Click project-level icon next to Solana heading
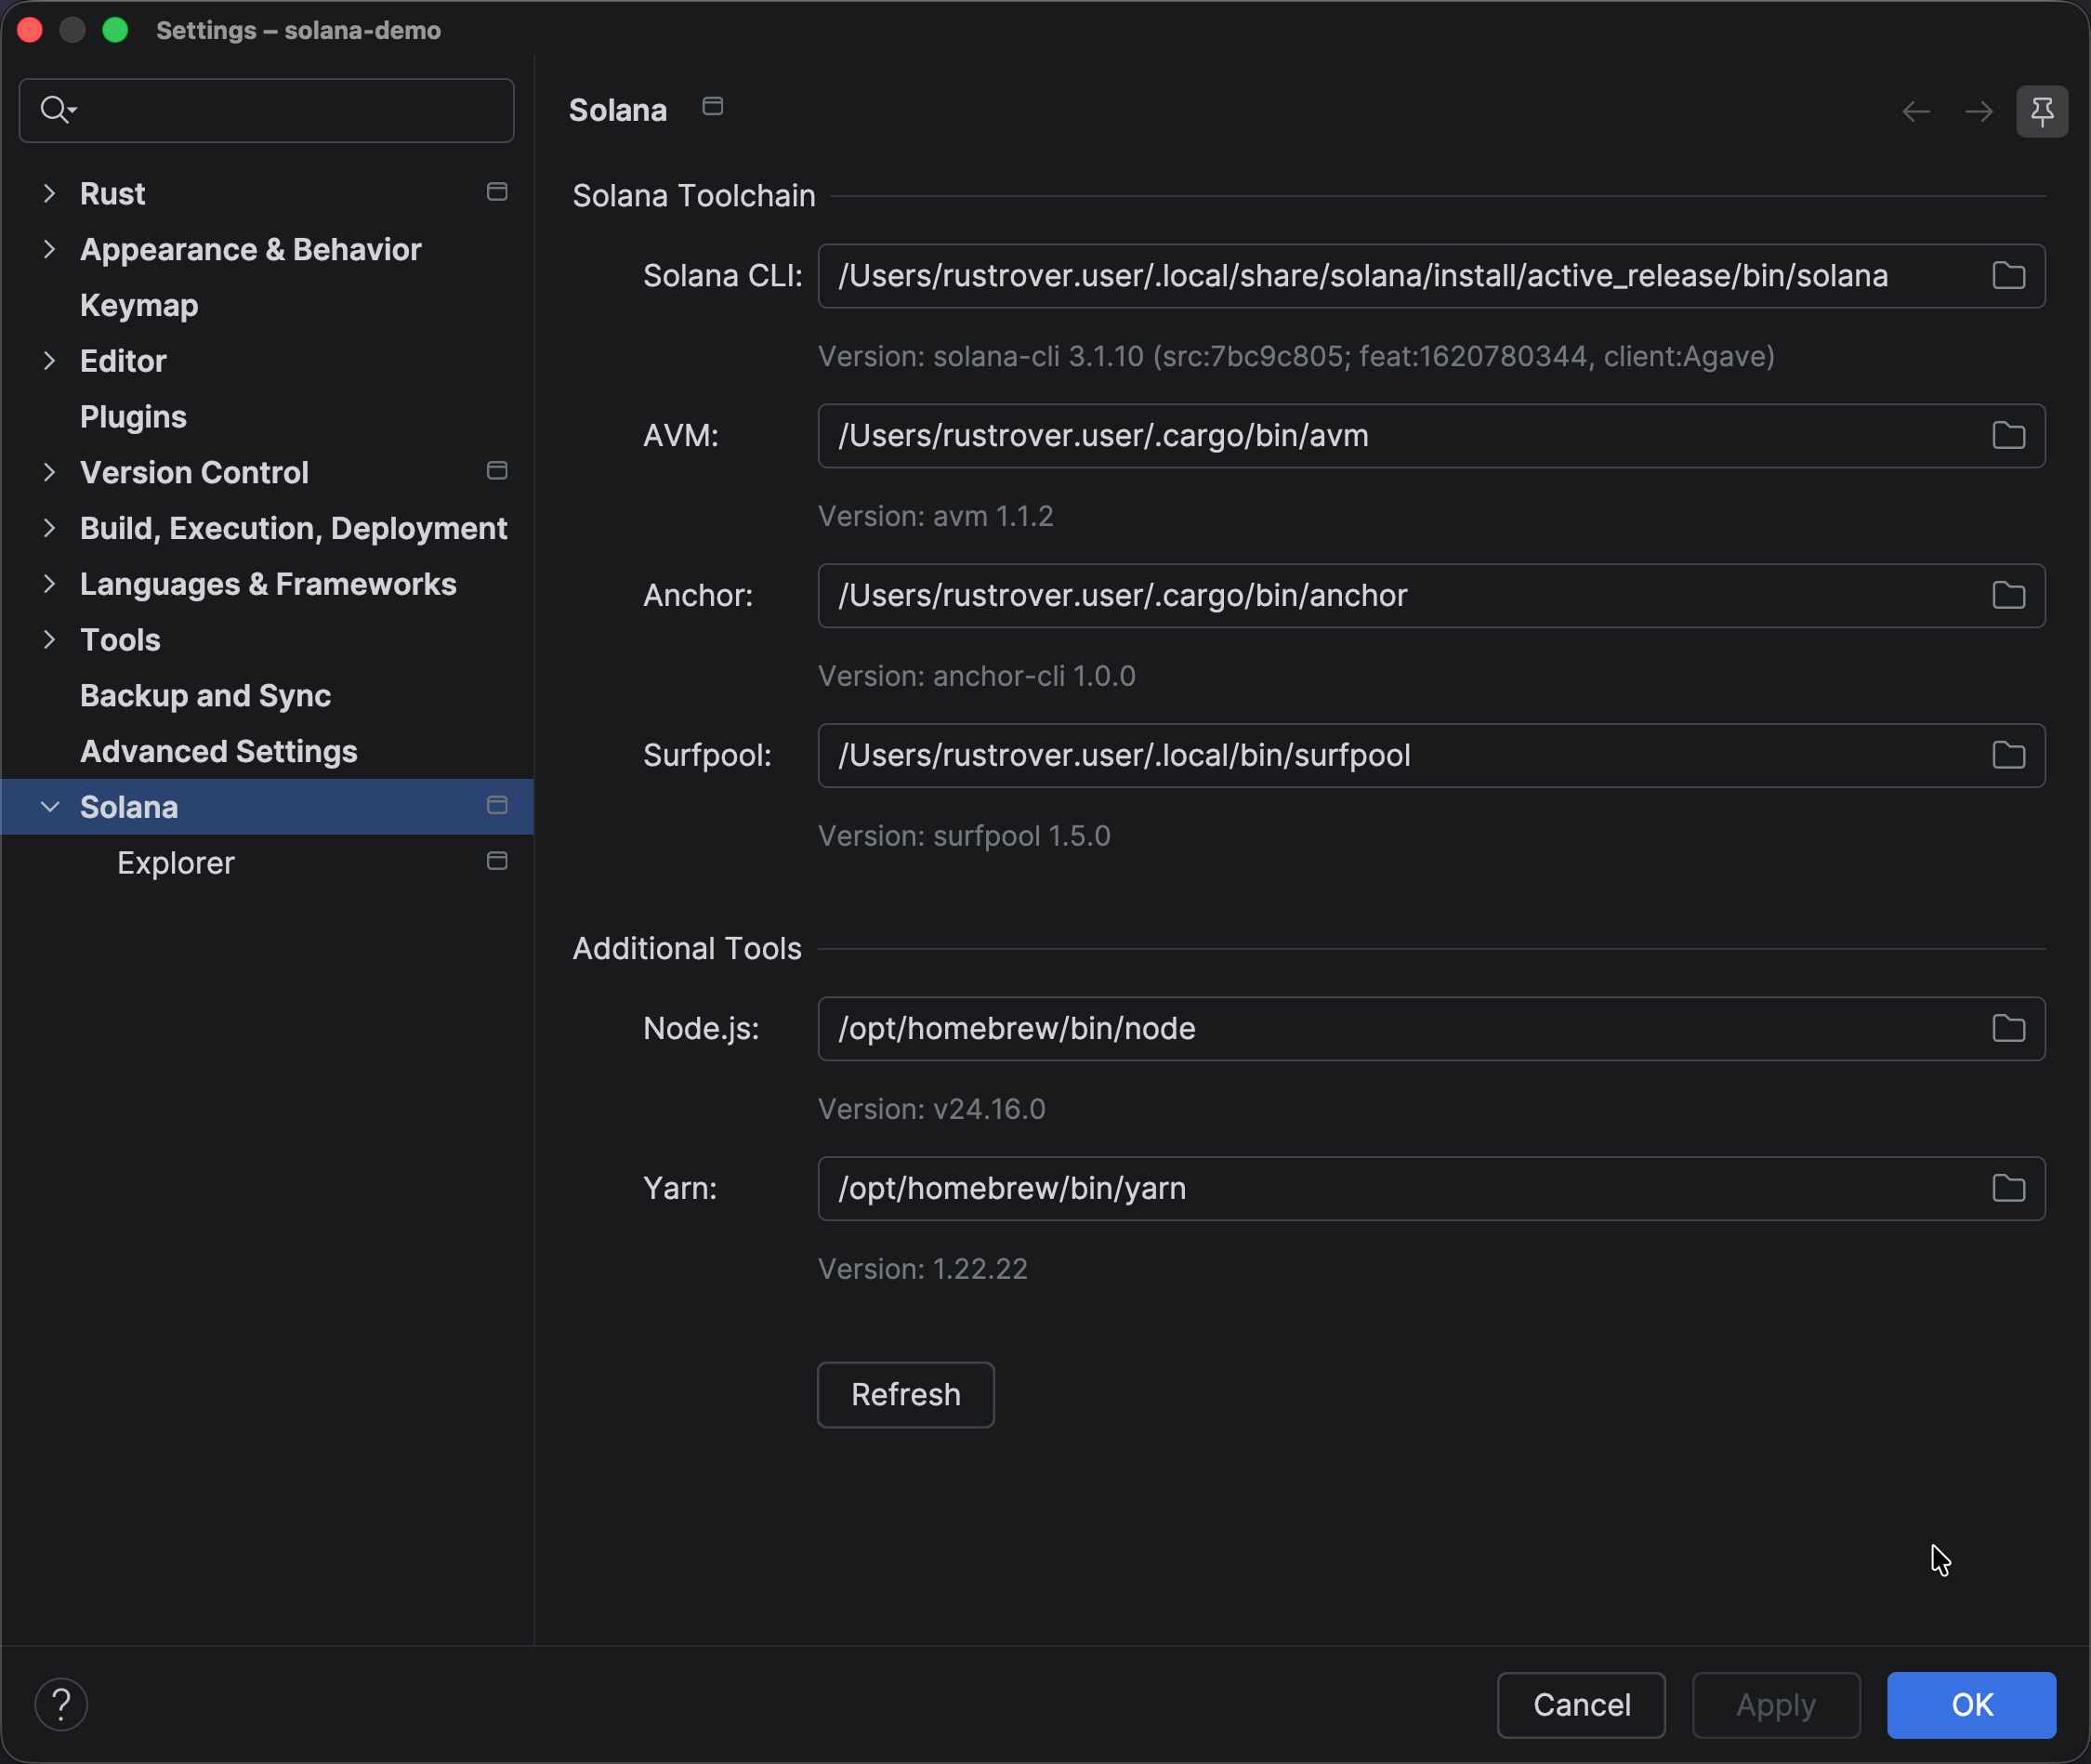Screen dimensions: 2091x1764 coord(713,106)
